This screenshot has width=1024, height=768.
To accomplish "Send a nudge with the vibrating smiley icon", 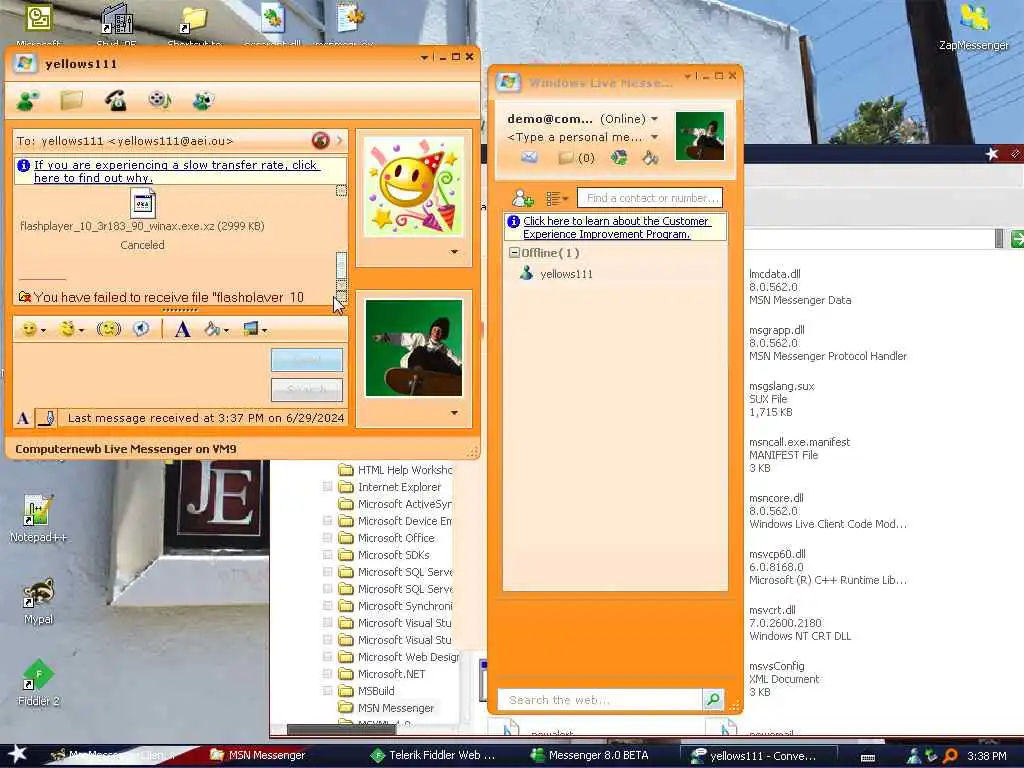I will point(108,329).
